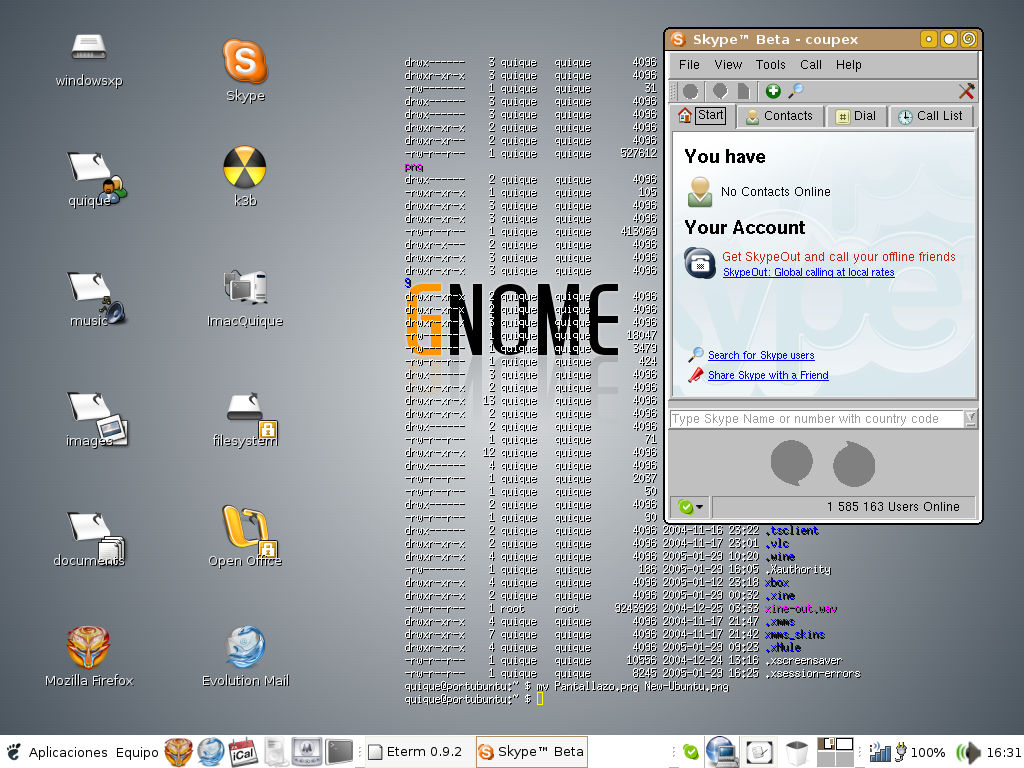Viewport: 1024px width, 768px height.
Task: Expand the Skype status dropdown arrow
Action: click(x=700, y=506)
